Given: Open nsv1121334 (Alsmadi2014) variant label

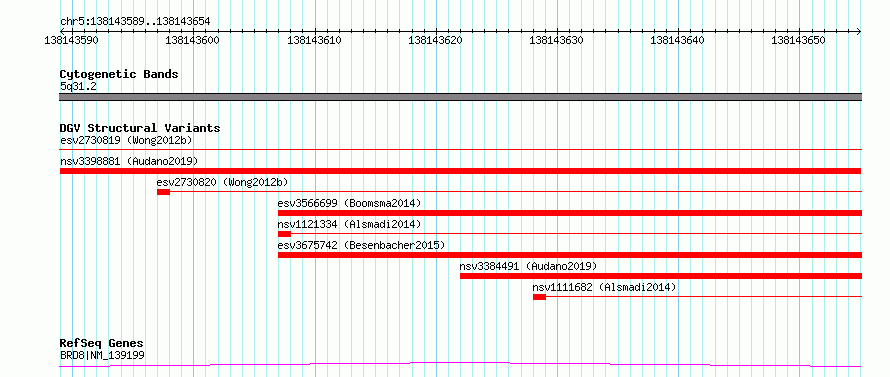Looking at the screenshot, I should pyautogui.click(x=350, y=224).
